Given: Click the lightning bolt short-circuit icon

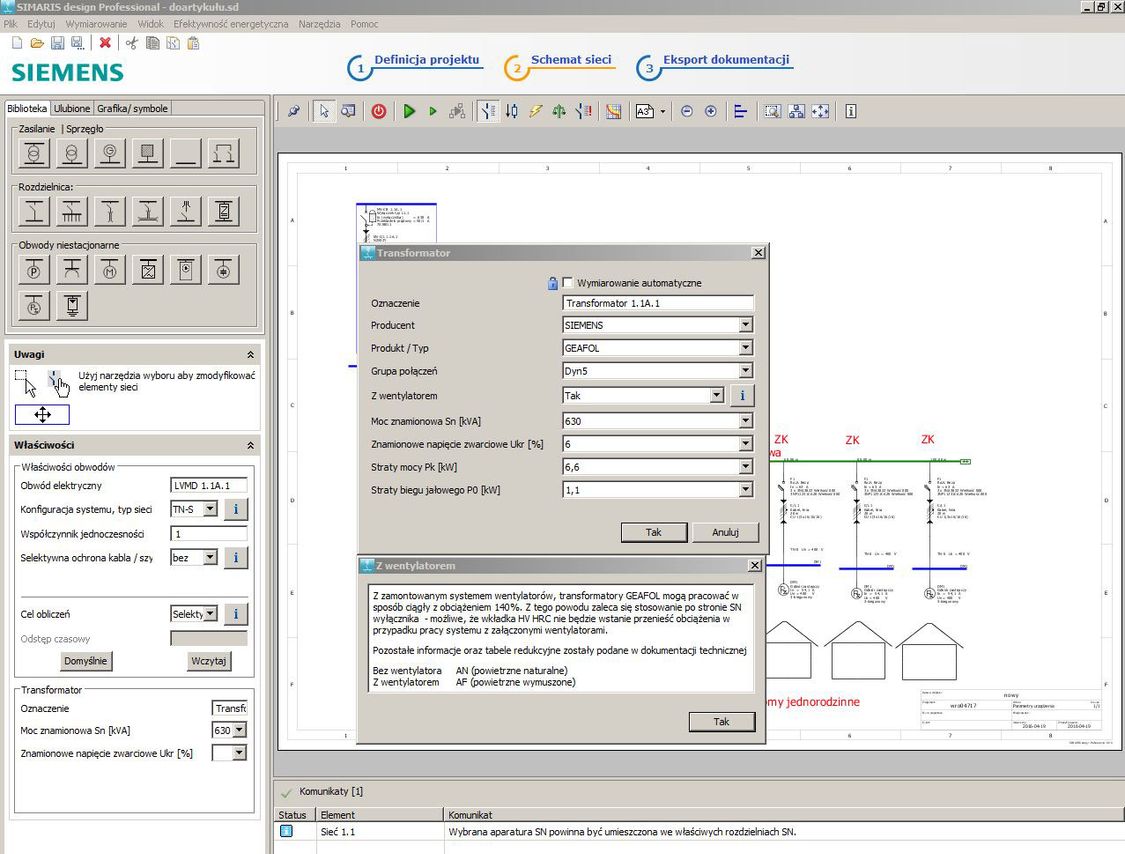Looking at the screenshot, I should click(535, 111).
